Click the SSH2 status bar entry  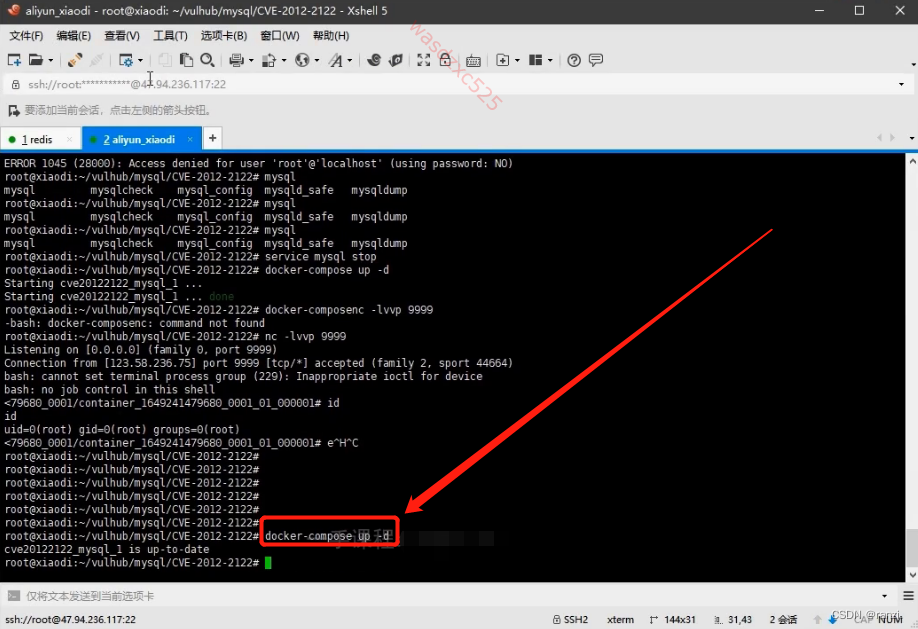571,619
